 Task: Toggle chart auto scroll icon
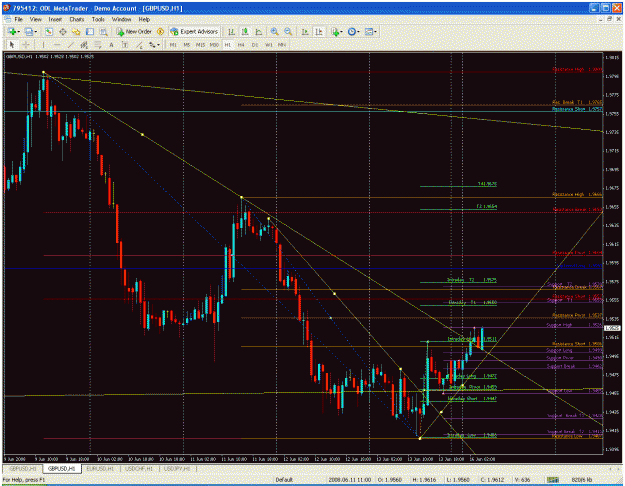(305, 31)
